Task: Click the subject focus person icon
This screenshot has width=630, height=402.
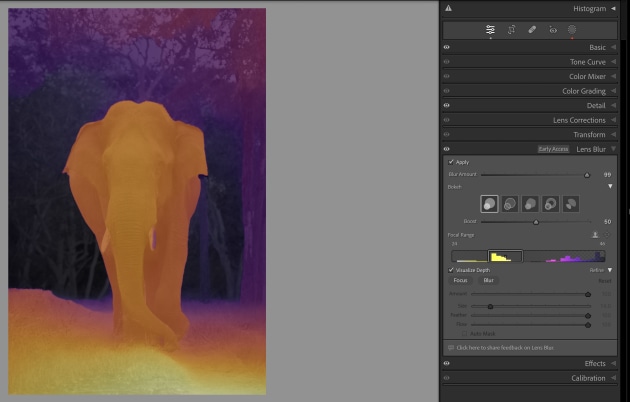Action: point(595,235)
